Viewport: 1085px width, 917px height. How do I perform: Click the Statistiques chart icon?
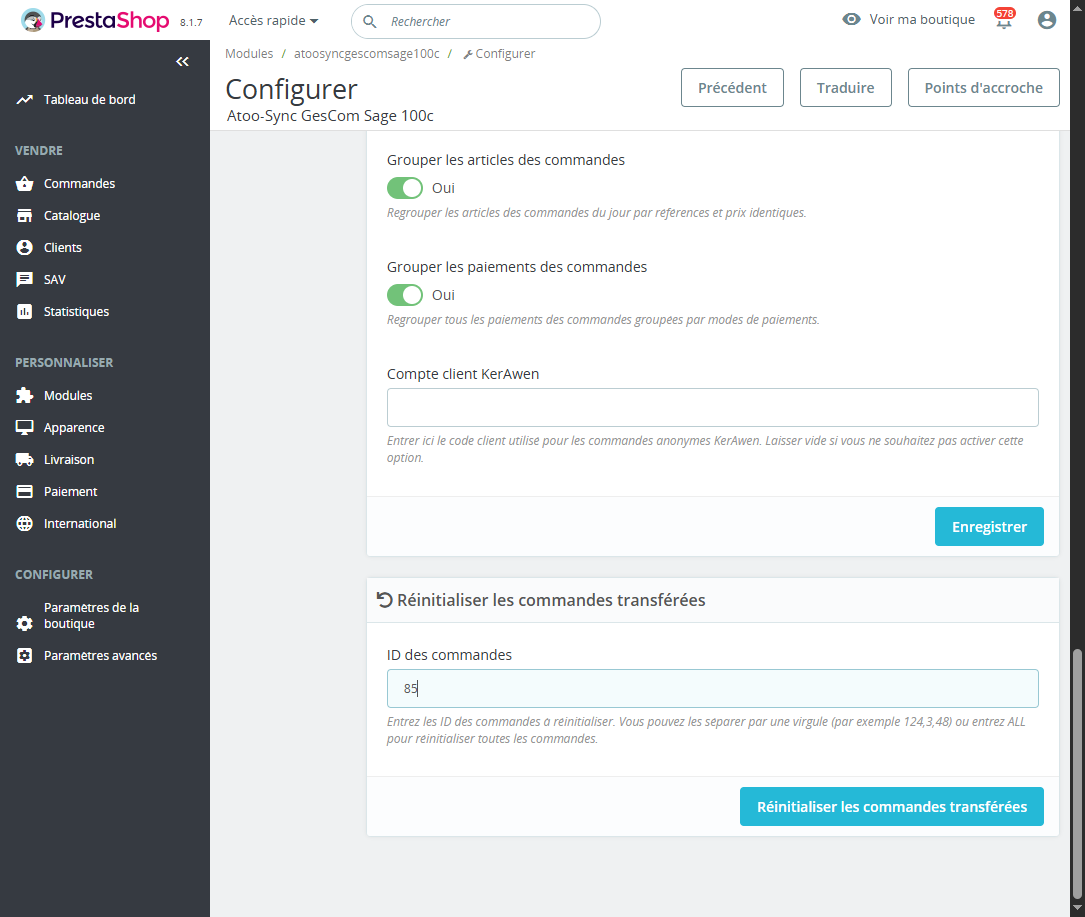25,311
